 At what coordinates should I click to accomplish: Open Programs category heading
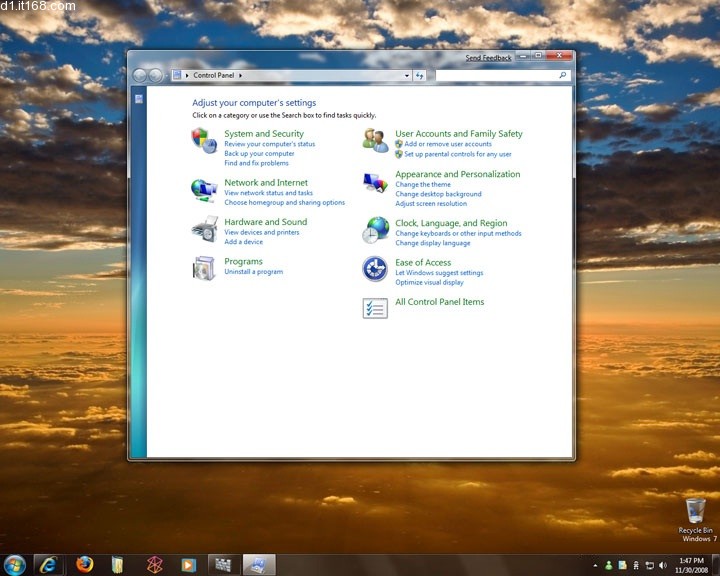point(243,261)
